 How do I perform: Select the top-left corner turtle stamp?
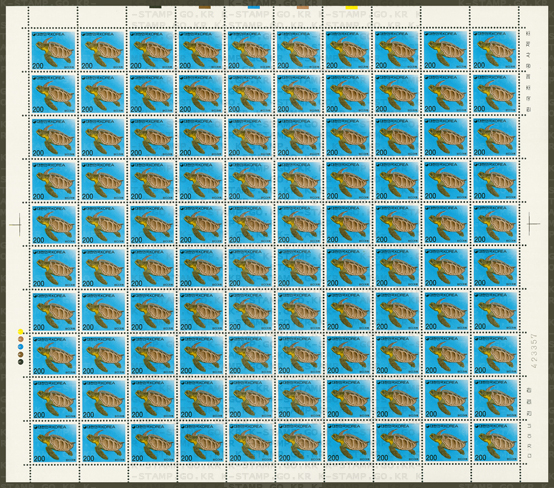click(53, 50)
